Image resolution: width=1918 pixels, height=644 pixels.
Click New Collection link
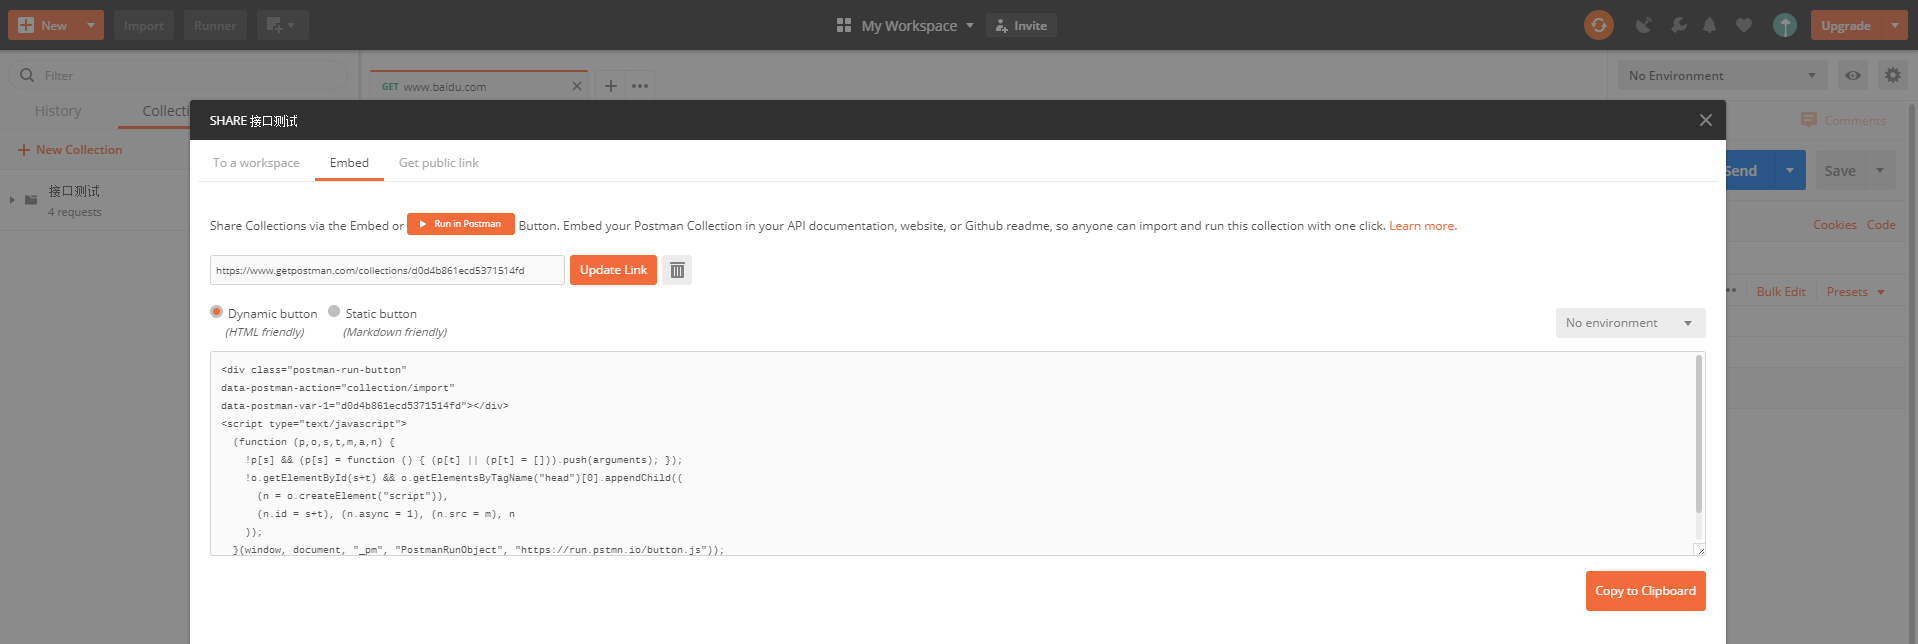[70, 150]
